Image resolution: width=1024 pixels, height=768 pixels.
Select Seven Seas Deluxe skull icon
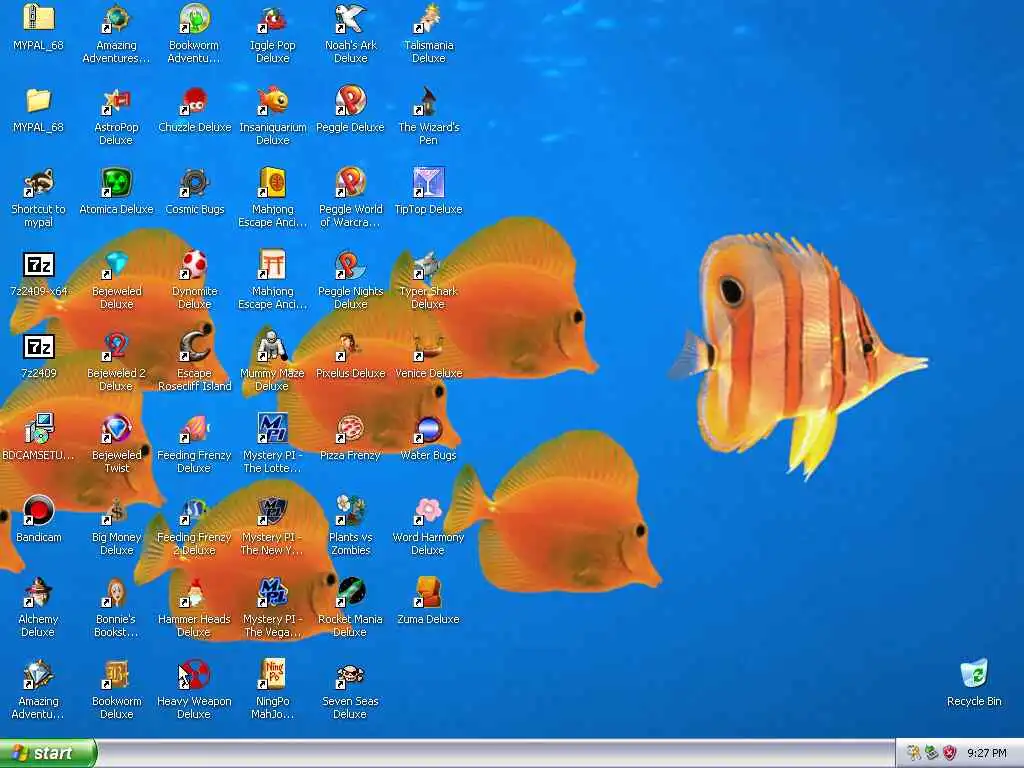[351, 675]
